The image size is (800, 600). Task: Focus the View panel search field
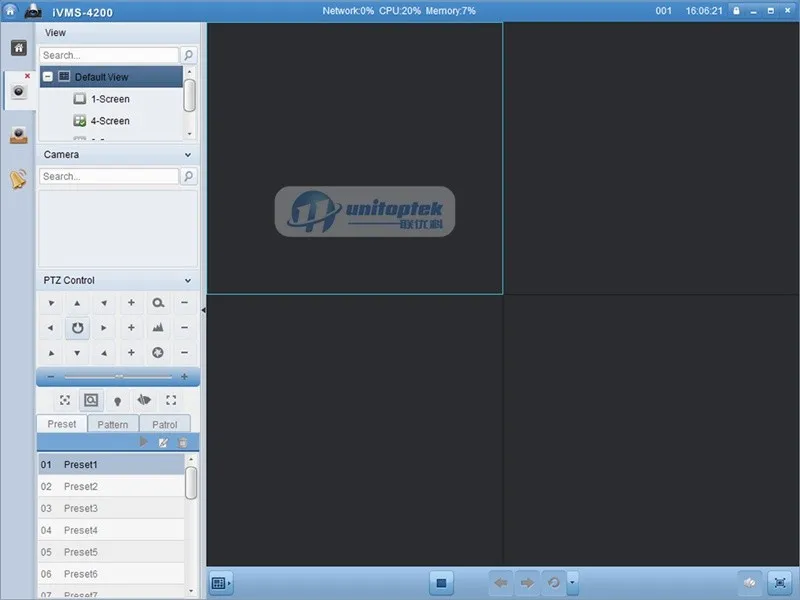(x=109, y=55)
